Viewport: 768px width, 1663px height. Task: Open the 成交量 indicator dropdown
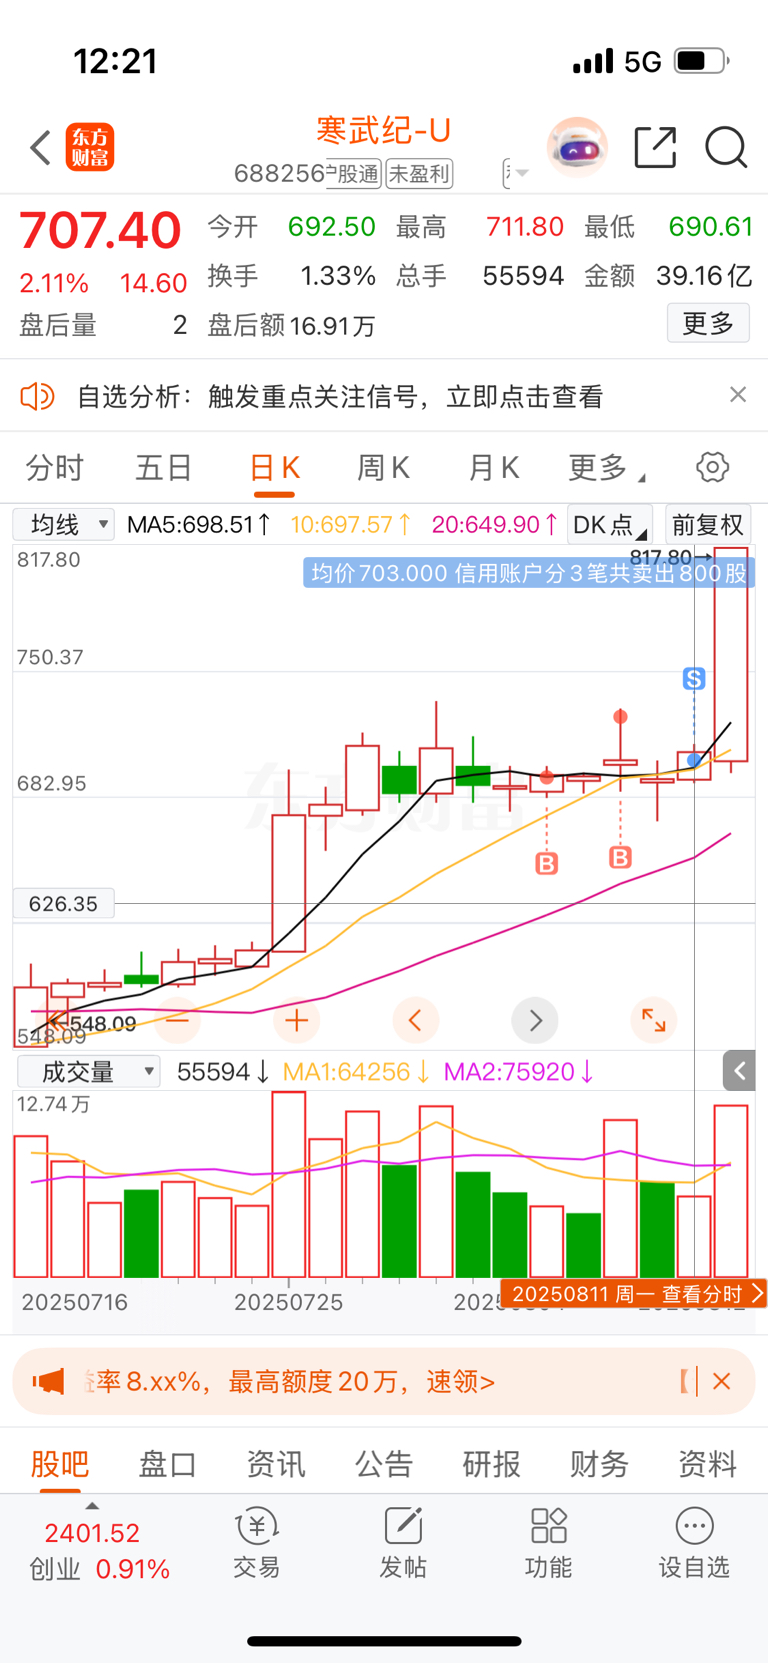point(88,1071)
